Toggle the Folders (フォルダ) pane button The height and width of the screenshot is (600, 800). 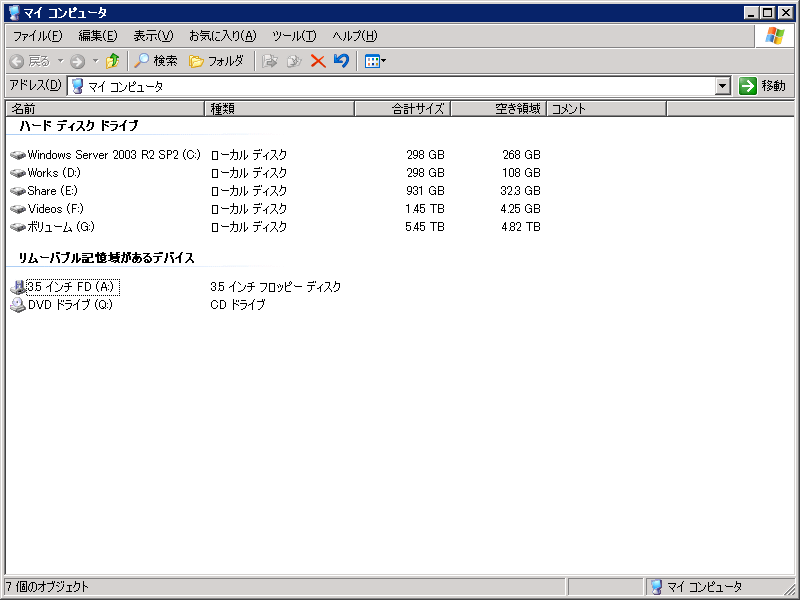(x=216, y=61)
